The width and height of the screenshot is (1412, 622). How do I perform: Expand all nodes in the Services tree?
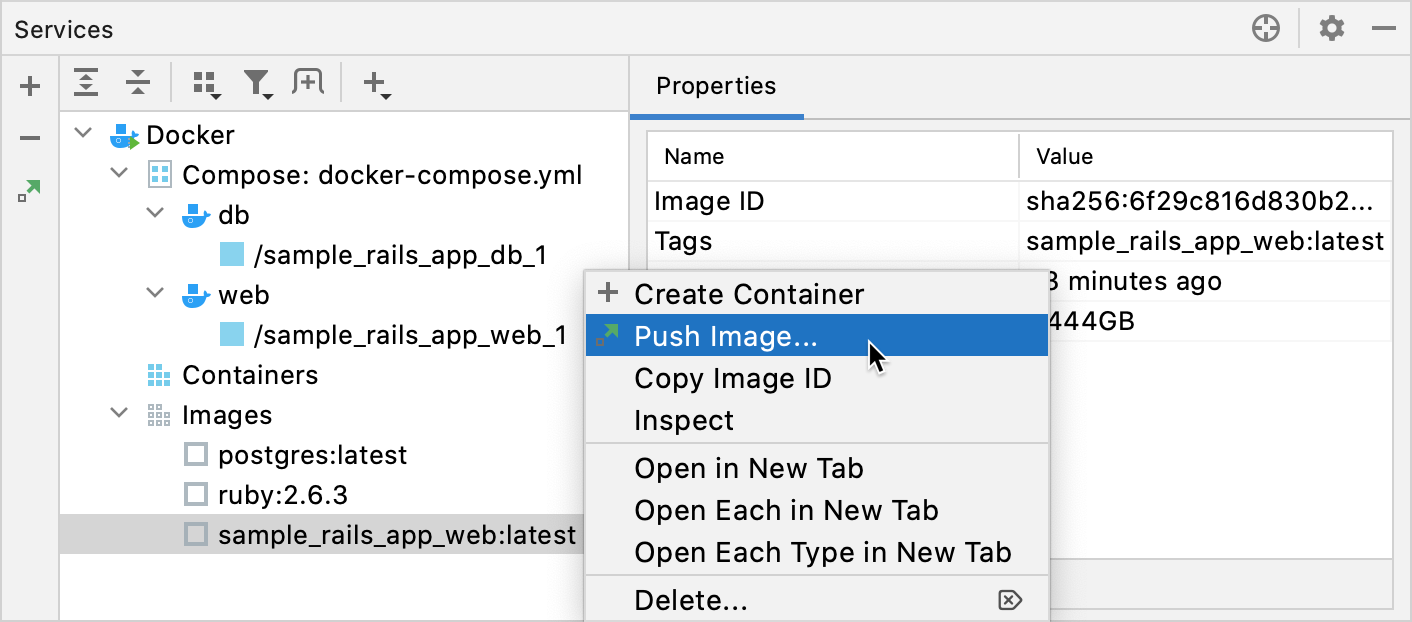tap(86, 84)
